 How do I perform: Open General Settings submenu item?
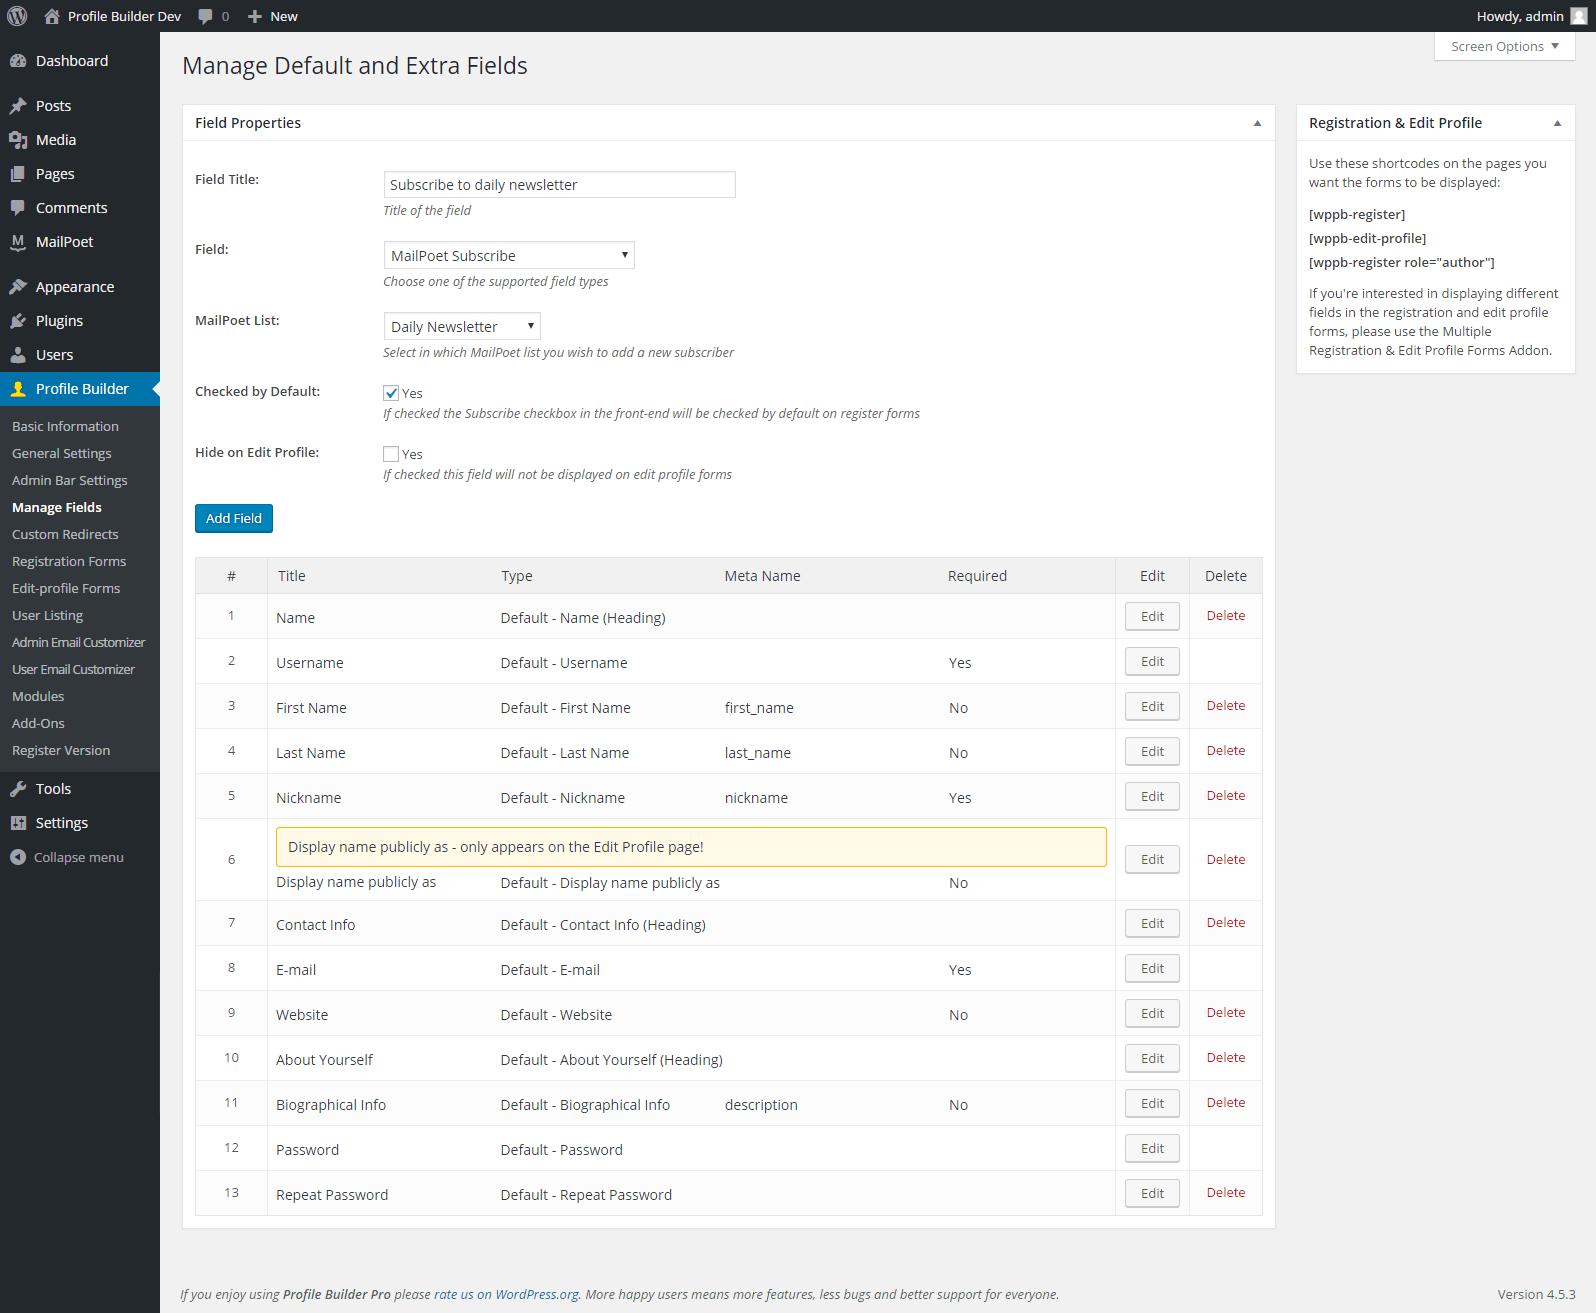point(62,453)
